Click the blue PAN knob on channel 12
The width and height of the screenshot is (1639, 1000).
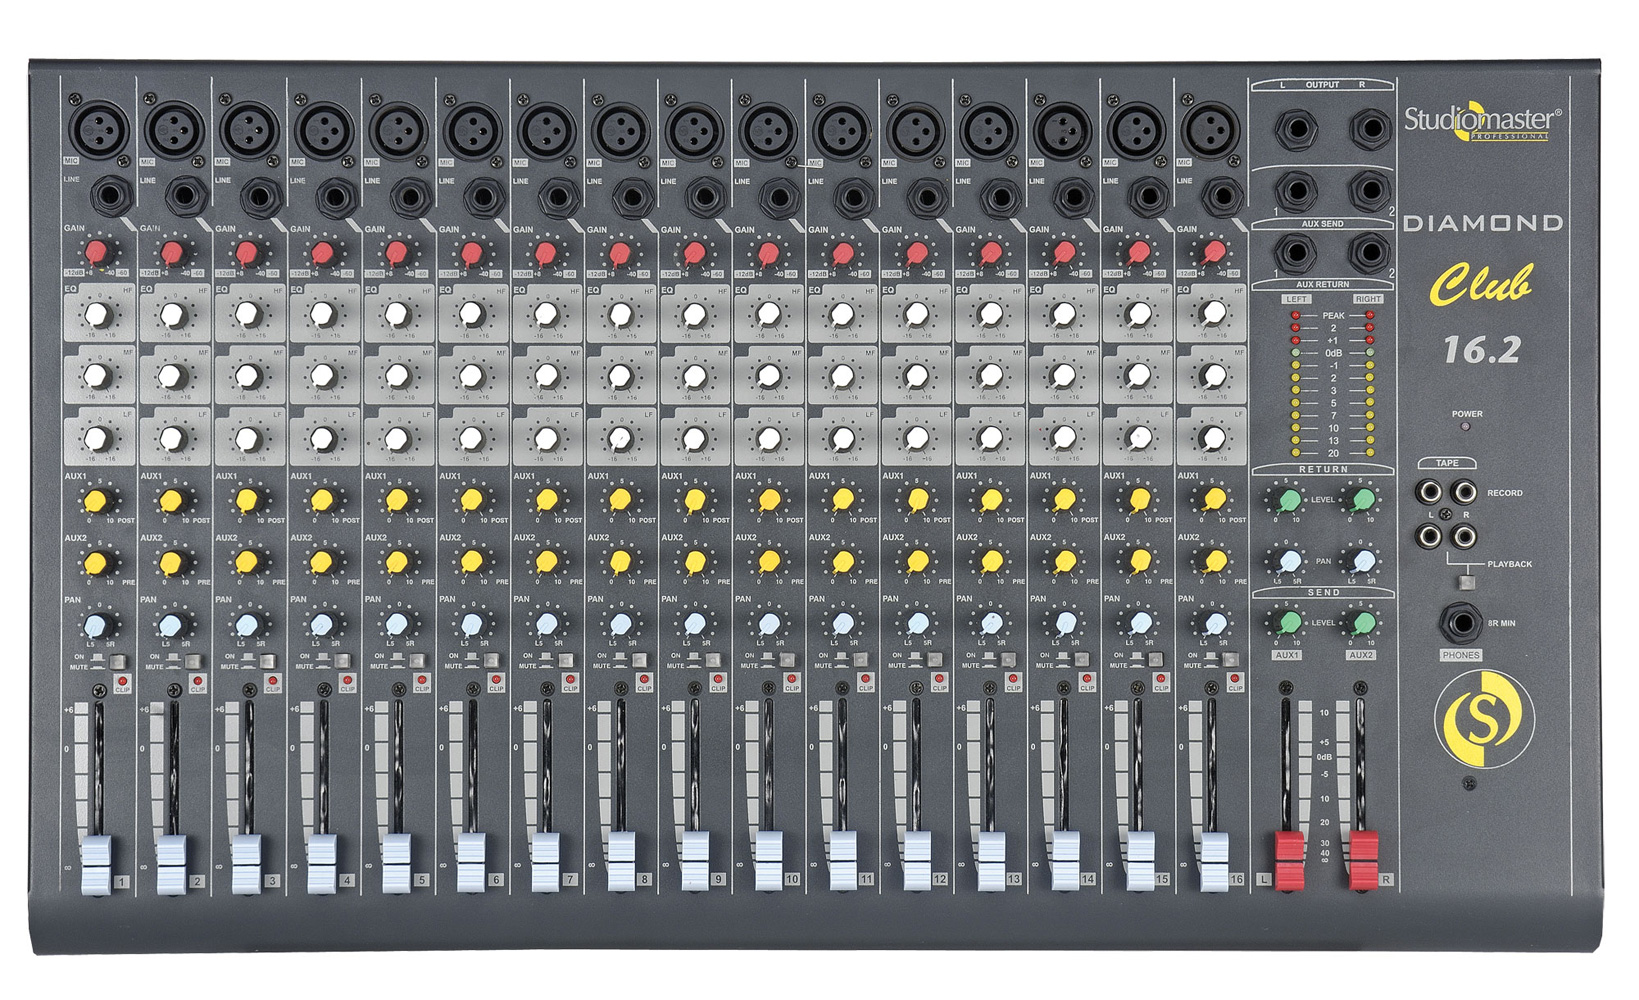917,625
